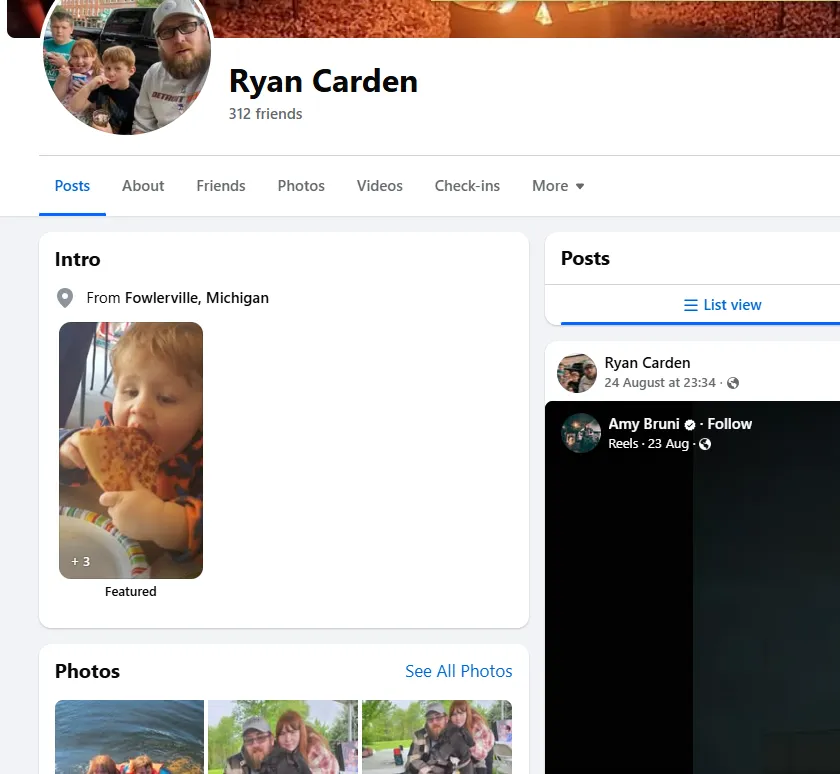Open the middle couple photo thumbnail
Image resolution: width=840 pixels, height=774 pixels.
click(x=283, y=737)
